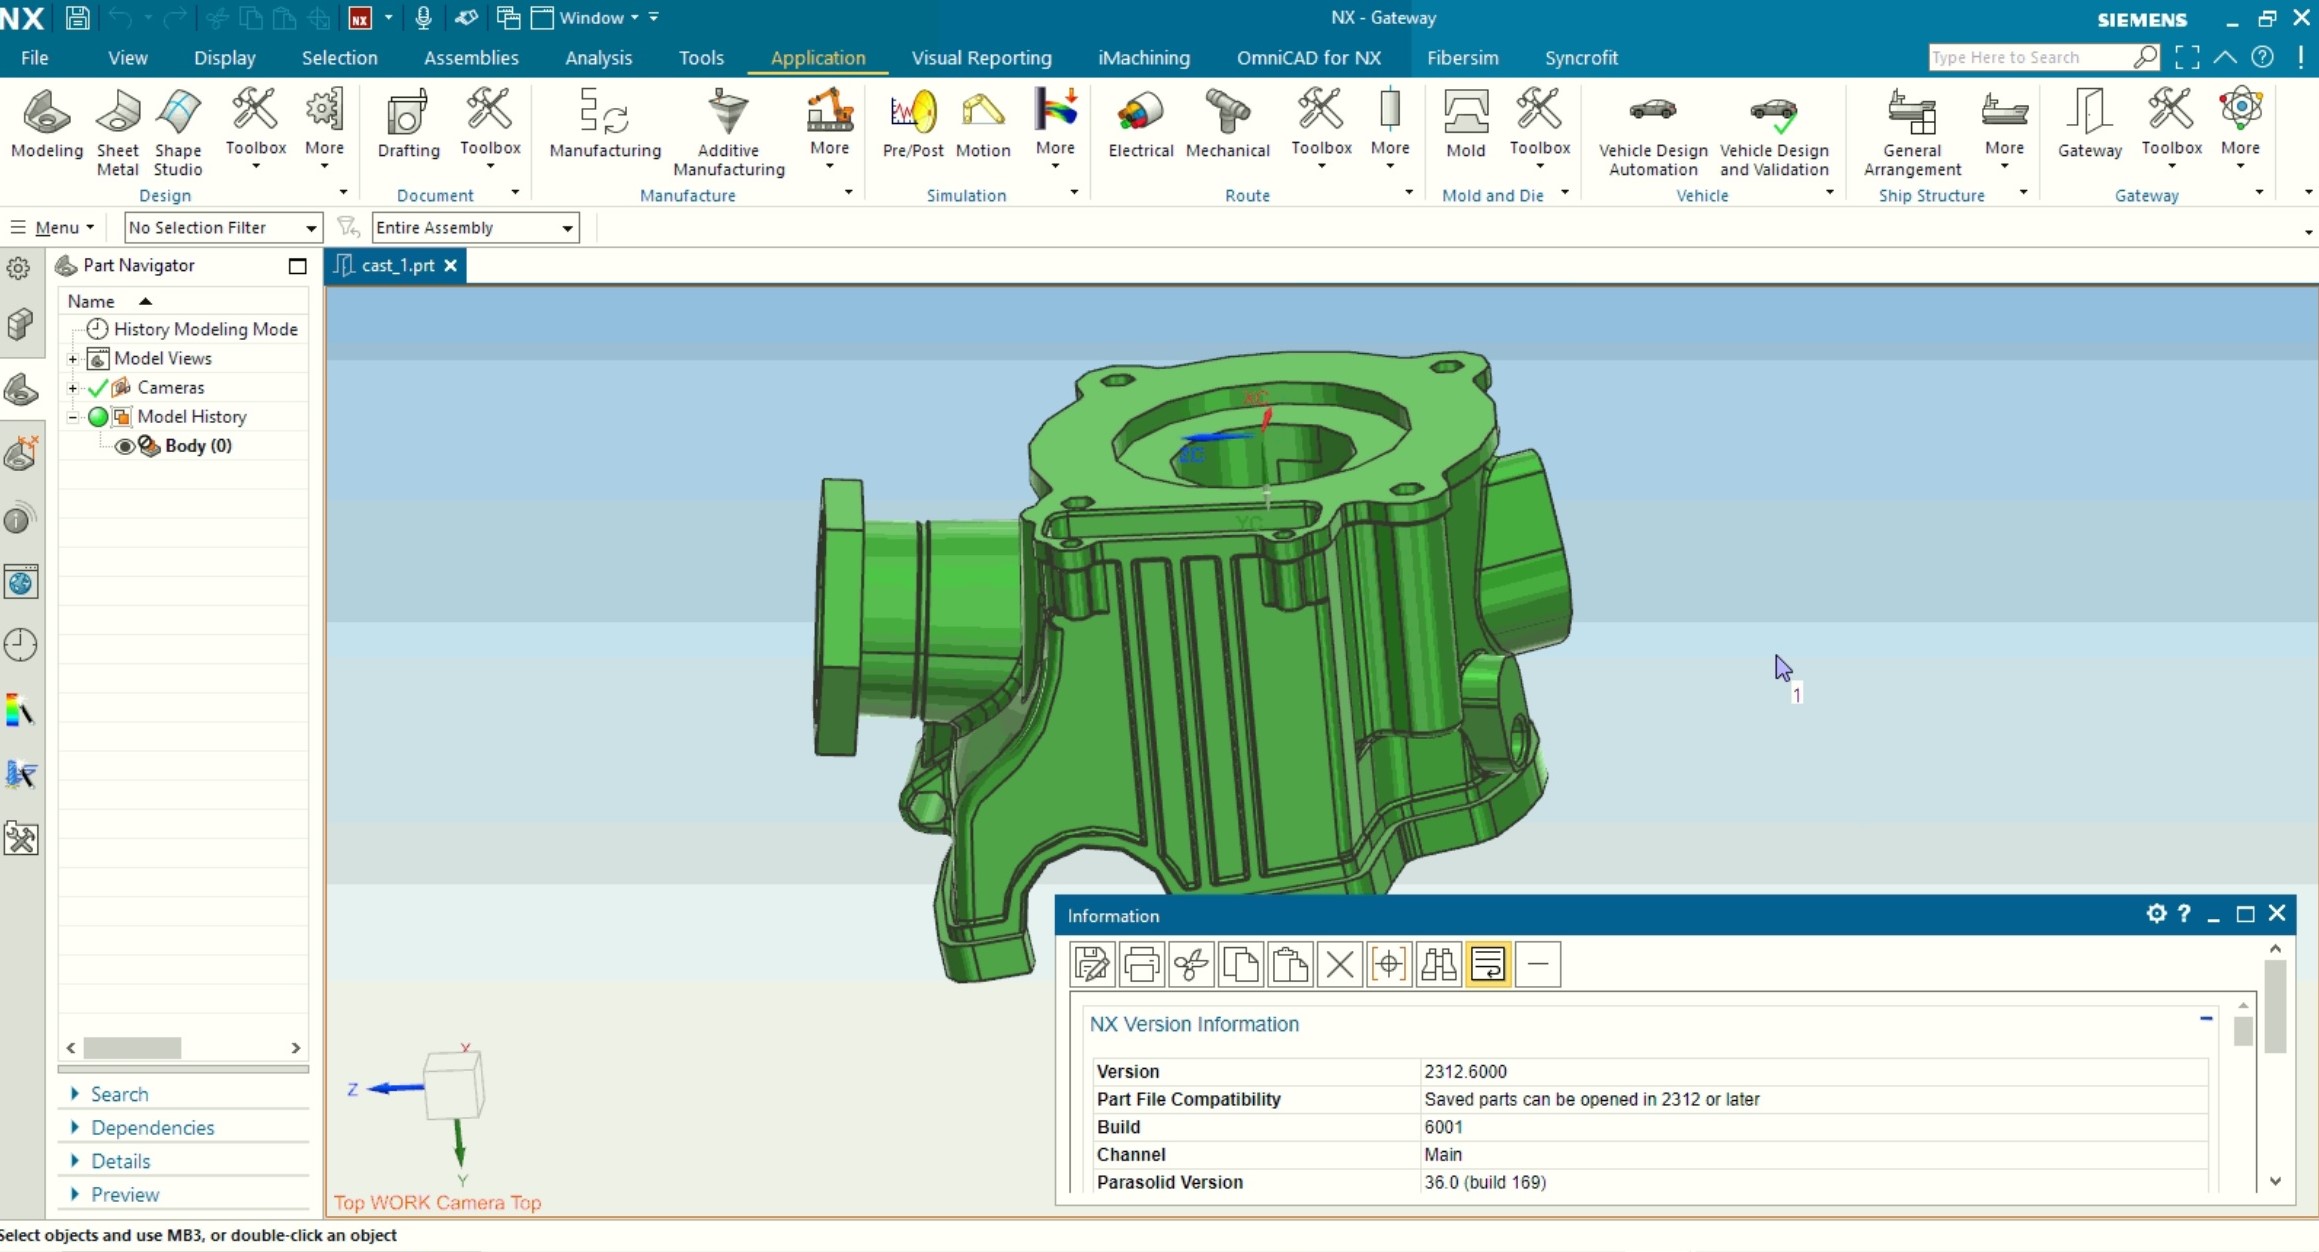Open the Drafting application
This screenshot has width=2319, height=1252.
(408, 124)
